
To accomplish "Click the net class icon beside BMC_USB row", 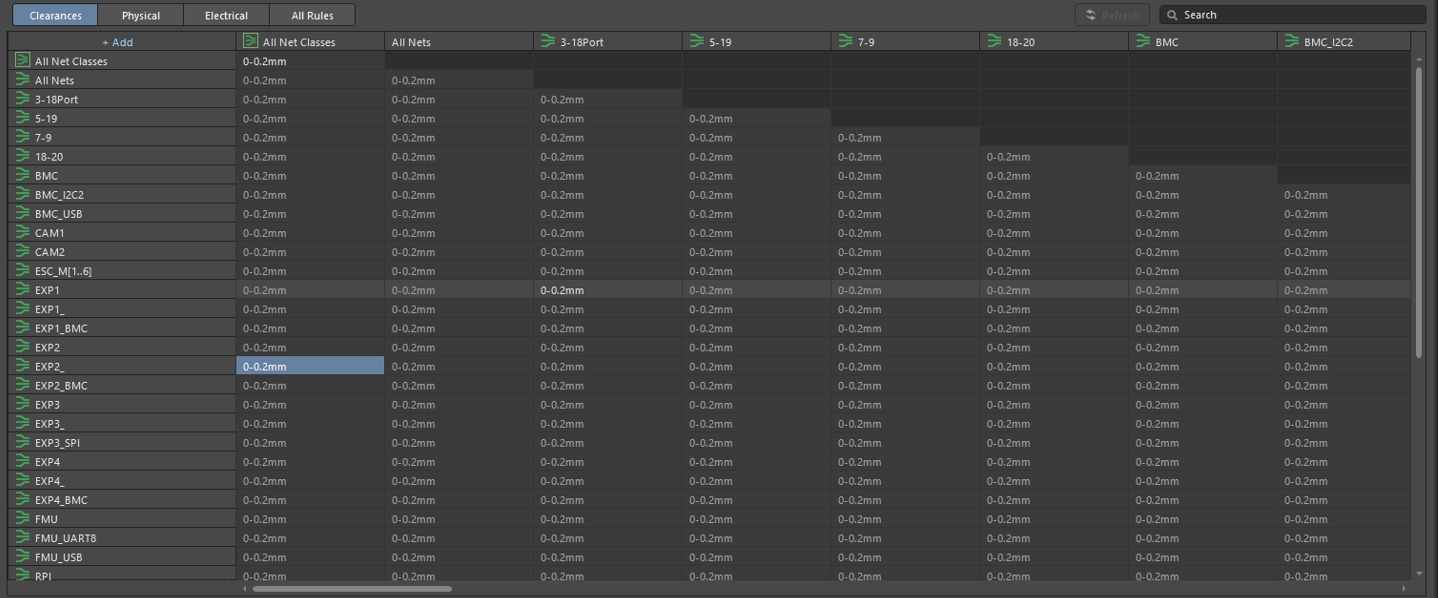I will coord(22,214).
